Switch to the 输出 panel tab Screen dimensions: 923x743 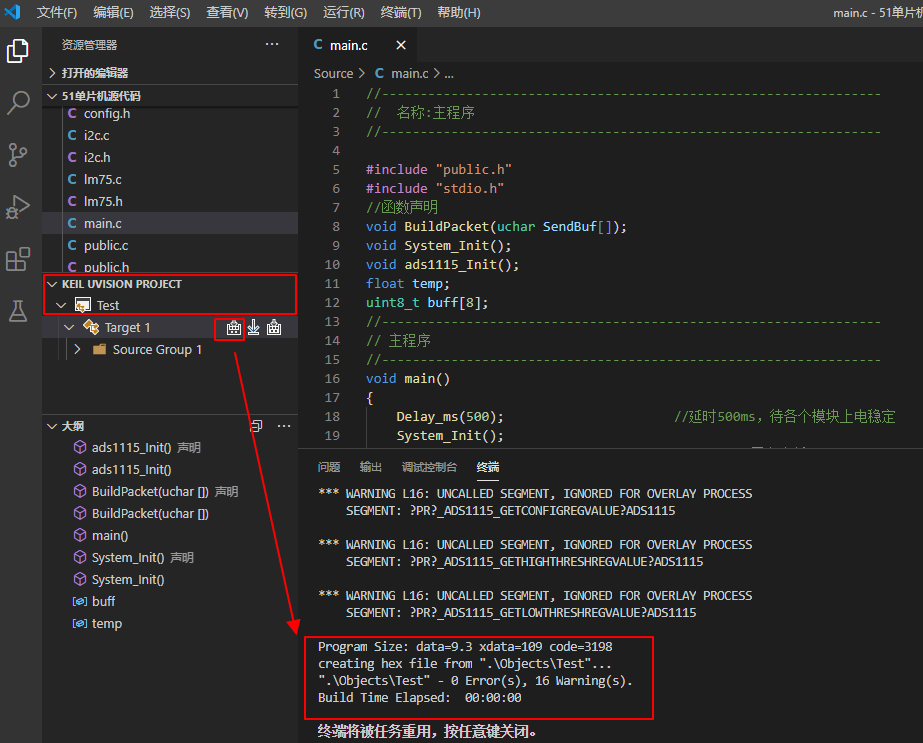pos(370,466)
